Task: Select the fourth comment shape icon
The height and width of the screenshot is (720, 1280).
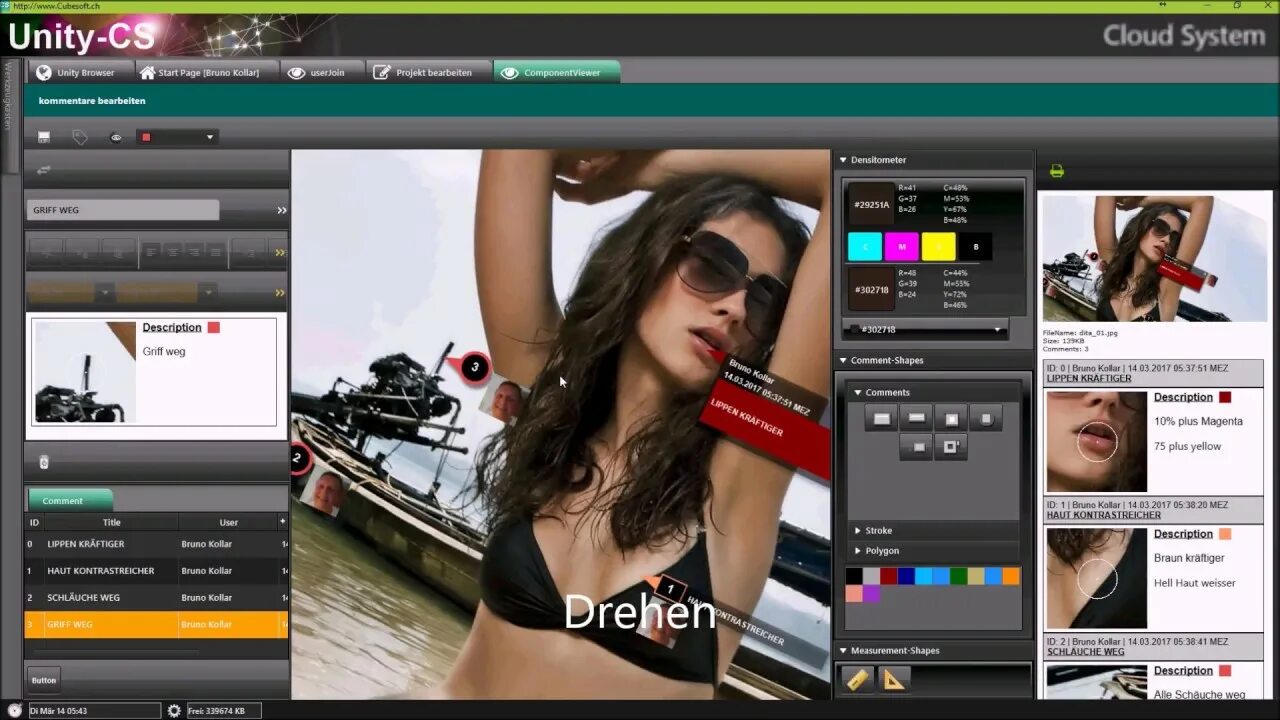Action: (x=986, y=419)
